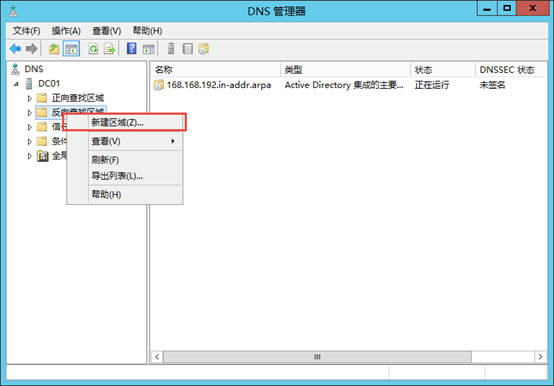Sort by the 状态 column header
This screenshot has width=554, height=386.
tap(443, 70)
